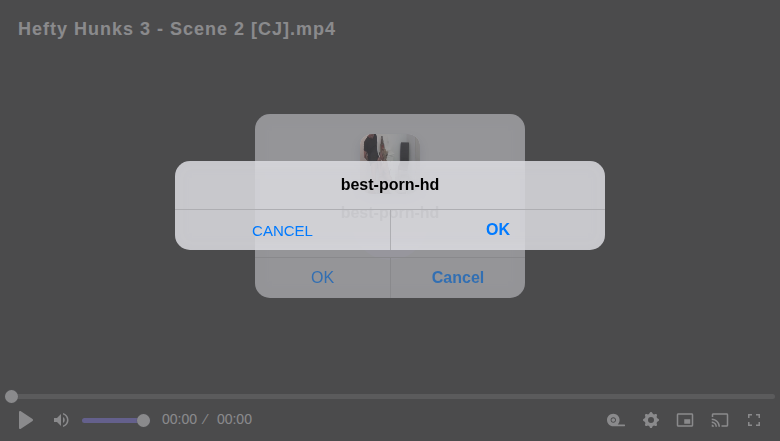Click the front dialog title text

pos(389,184)
